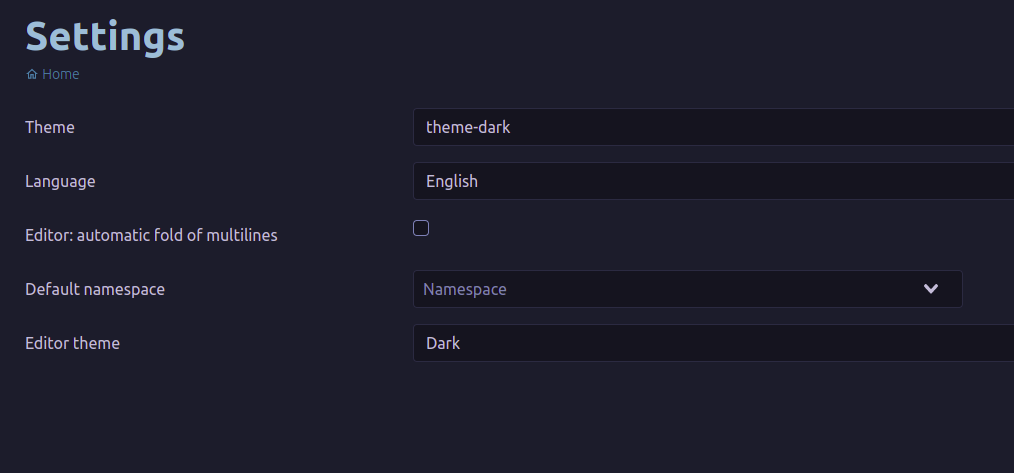1014x473 pixels.
Task: Open the Language dropdown showing English
Action: [x=713, y=181]
